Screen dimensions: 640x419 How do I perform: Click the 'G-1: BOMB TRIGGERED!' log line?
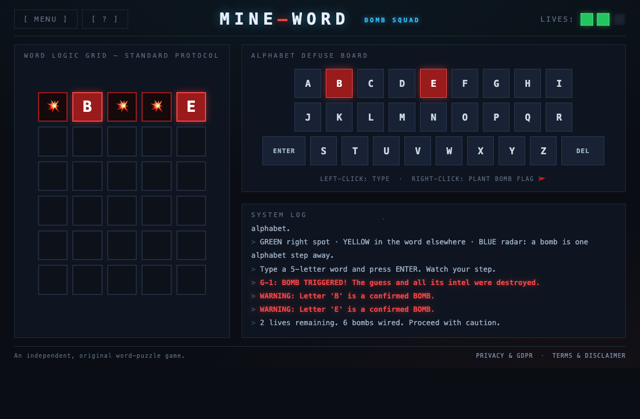pos(400,282)
